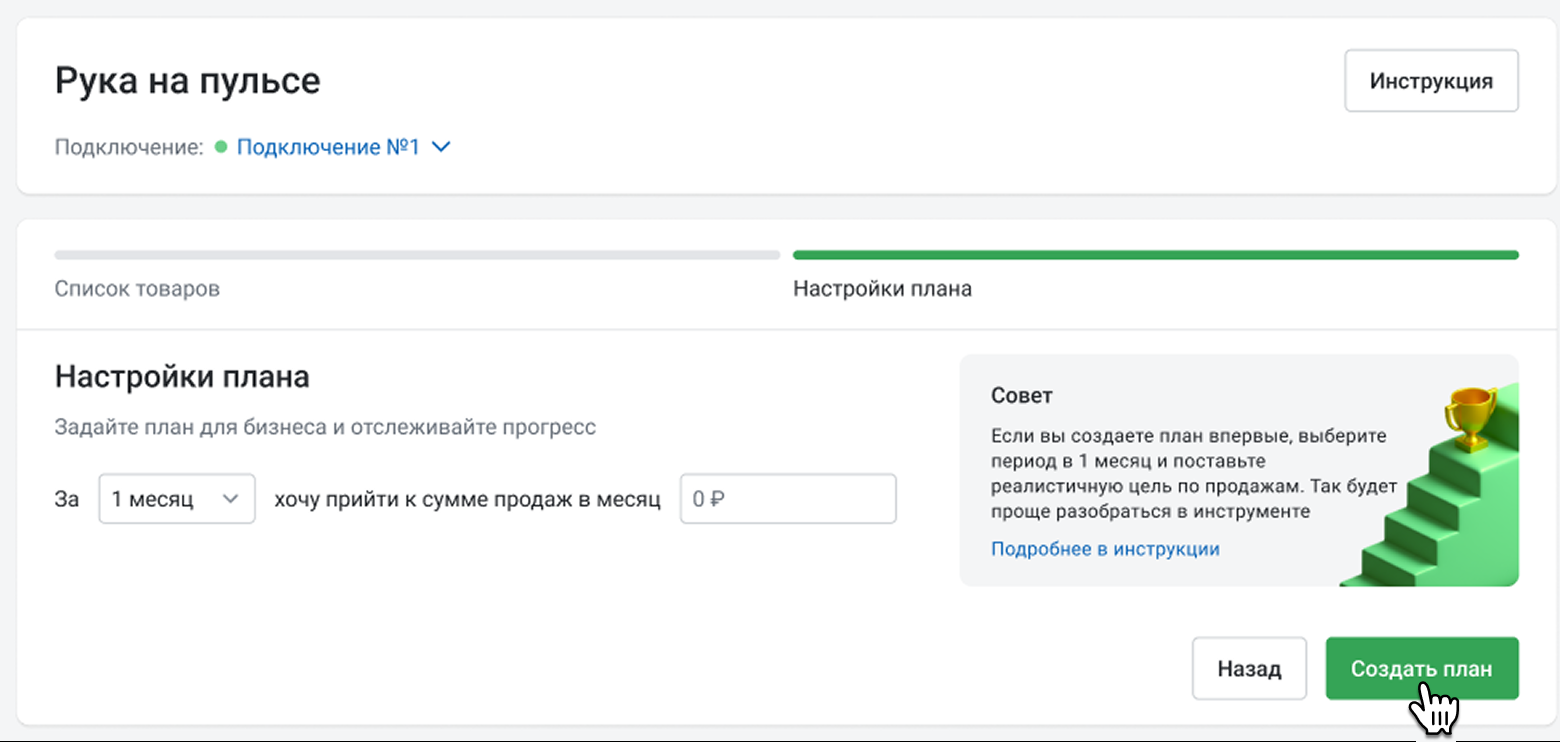The width and height of the screenshot is (1560, 742).
Task: Click the grey progress bar segment
Action: pyautogui.click(x=417, y=255)
